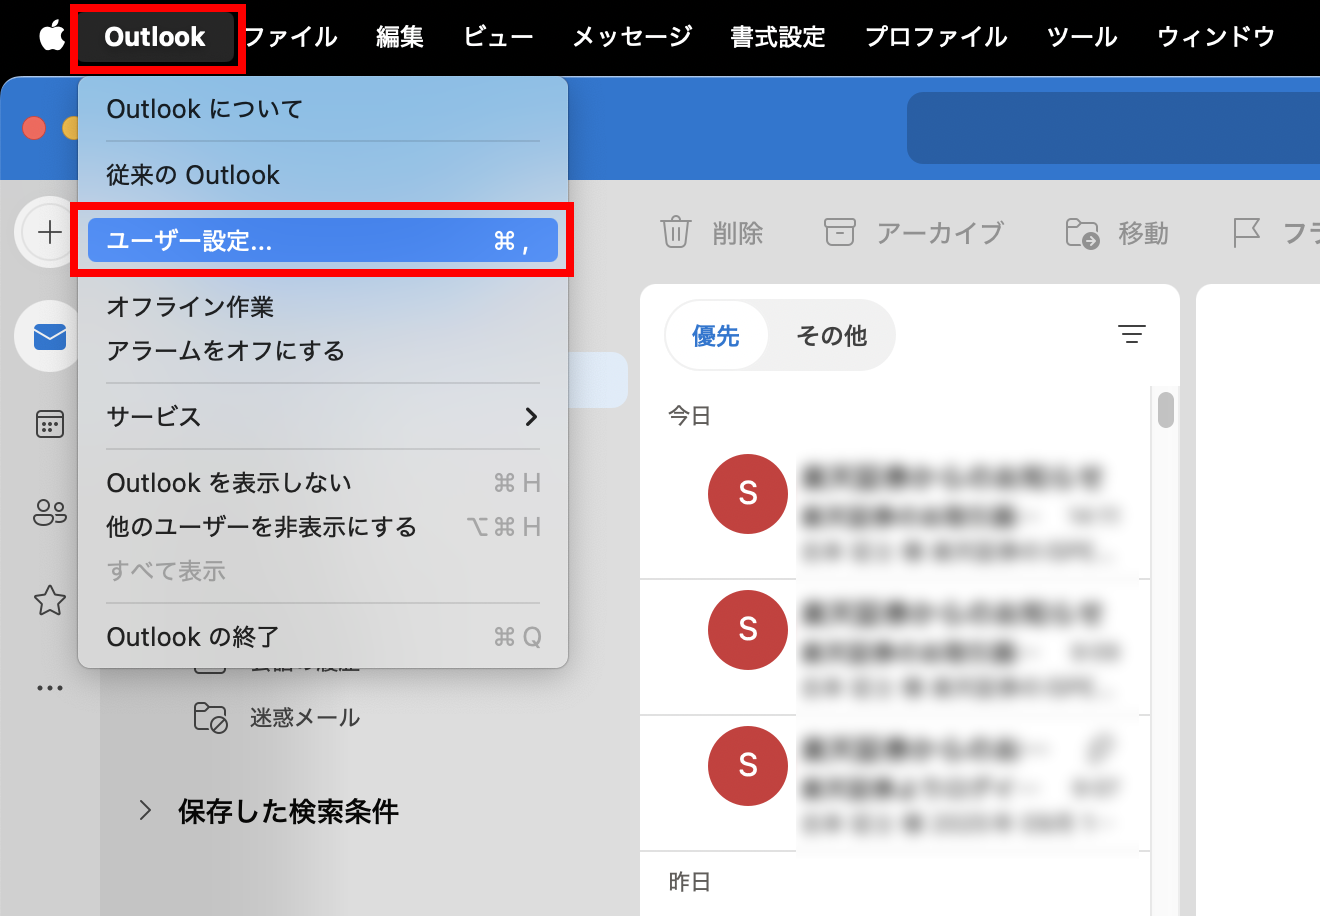Click the message list vertical scrollbar

point(1165,410)
